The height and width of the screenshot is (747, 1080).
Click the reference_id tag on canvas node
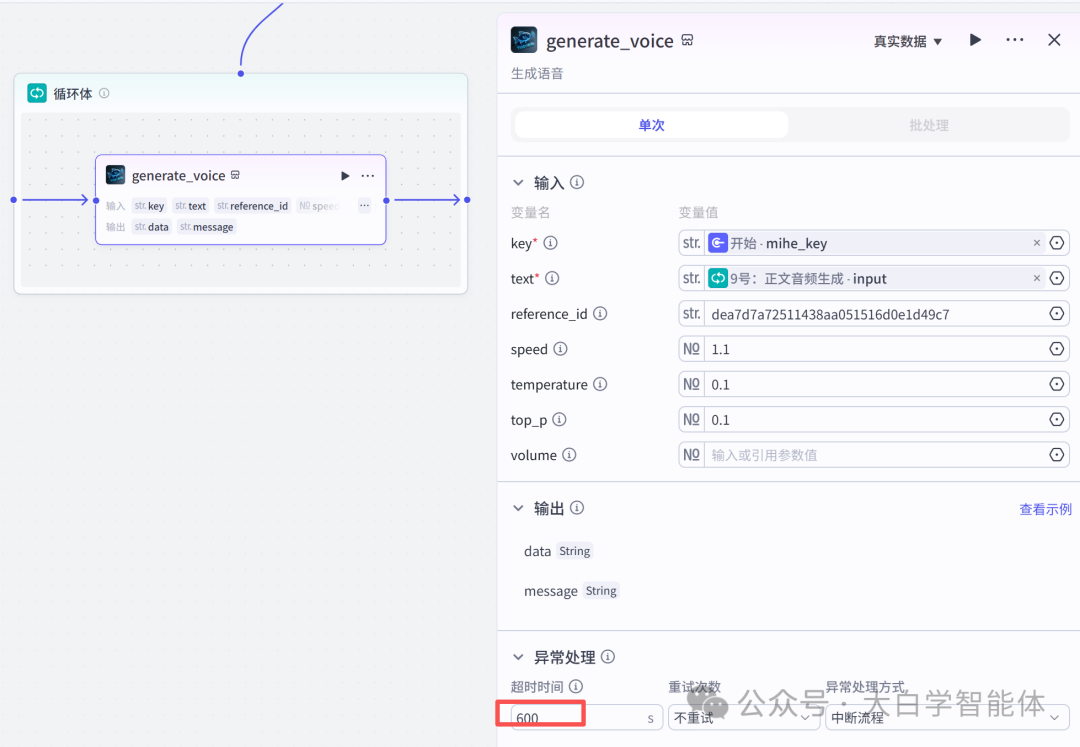(252, 206)
